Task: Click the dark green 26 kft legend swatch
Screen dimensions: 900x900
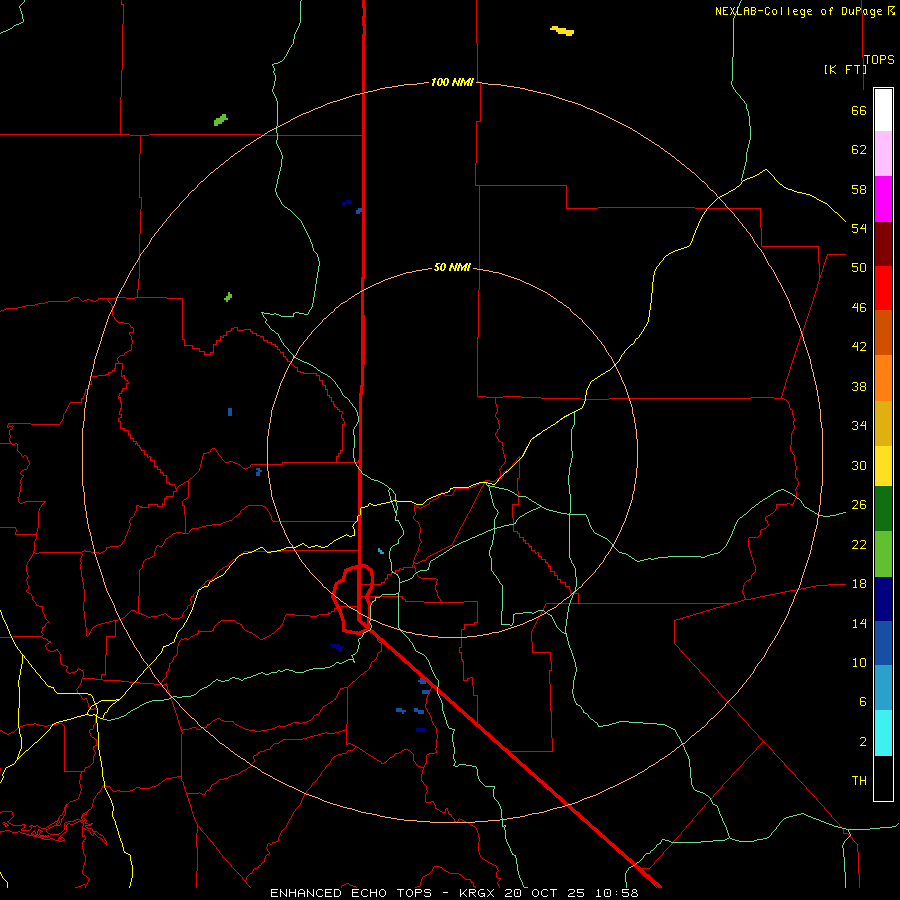Action: point(883,509)
